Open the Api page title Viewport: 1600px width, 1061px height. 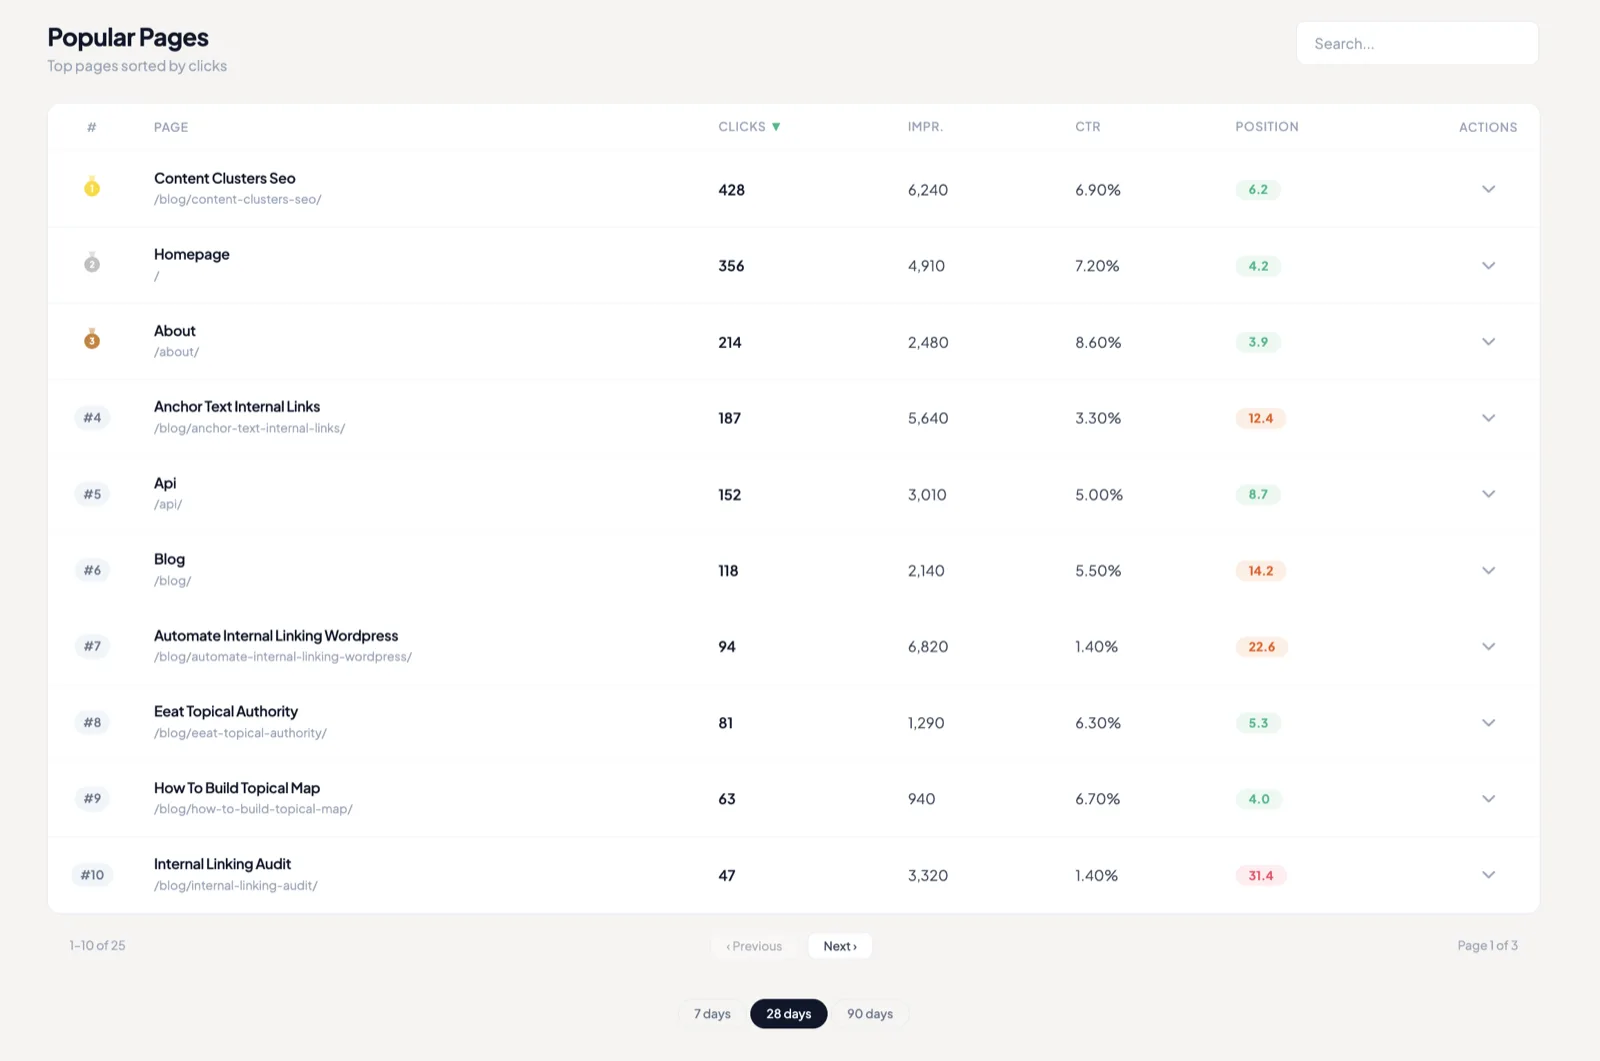(165, 483)
